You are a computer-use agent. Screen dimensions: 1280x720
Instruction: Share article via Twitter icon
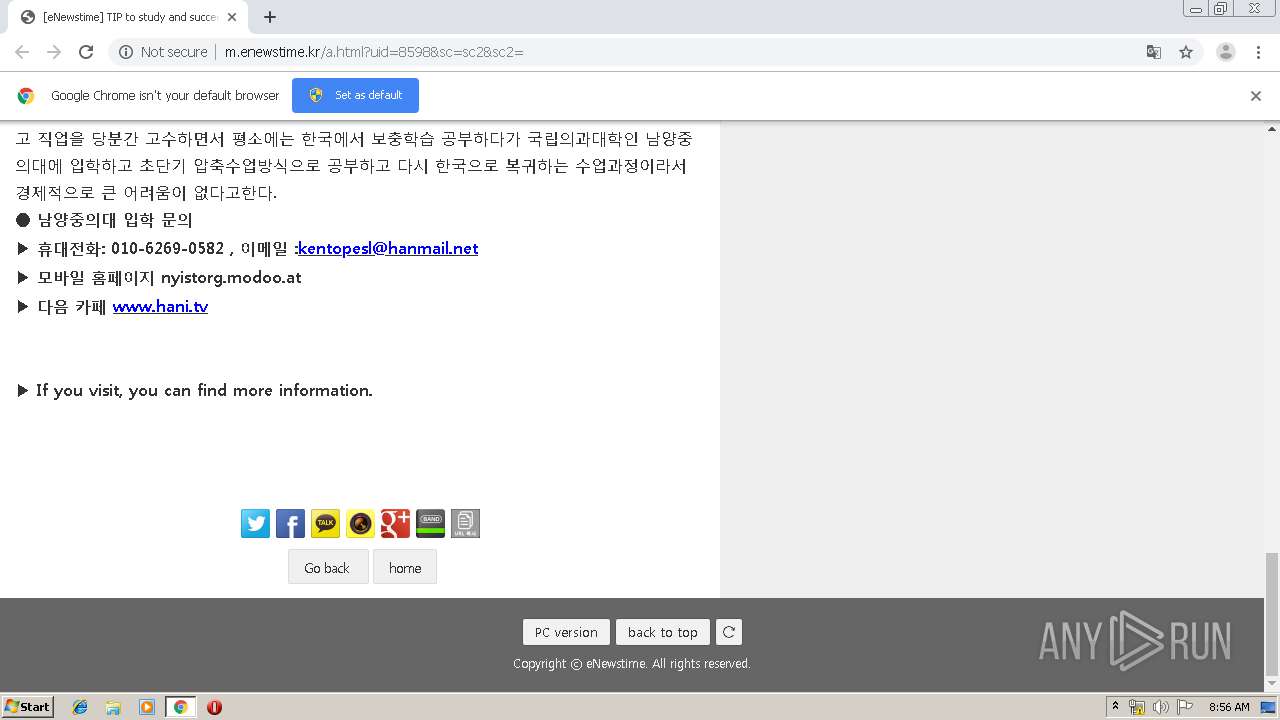click(x=255, y=523)
